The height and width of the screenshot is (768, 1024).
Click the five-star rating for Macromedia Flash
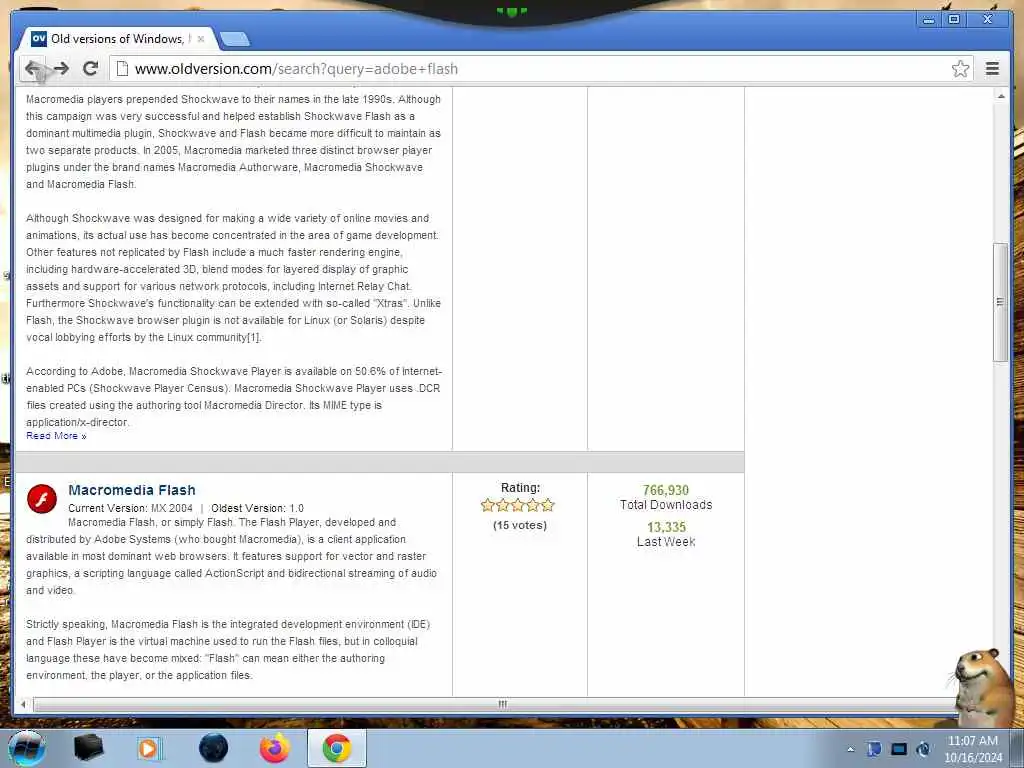coord(517,505)
